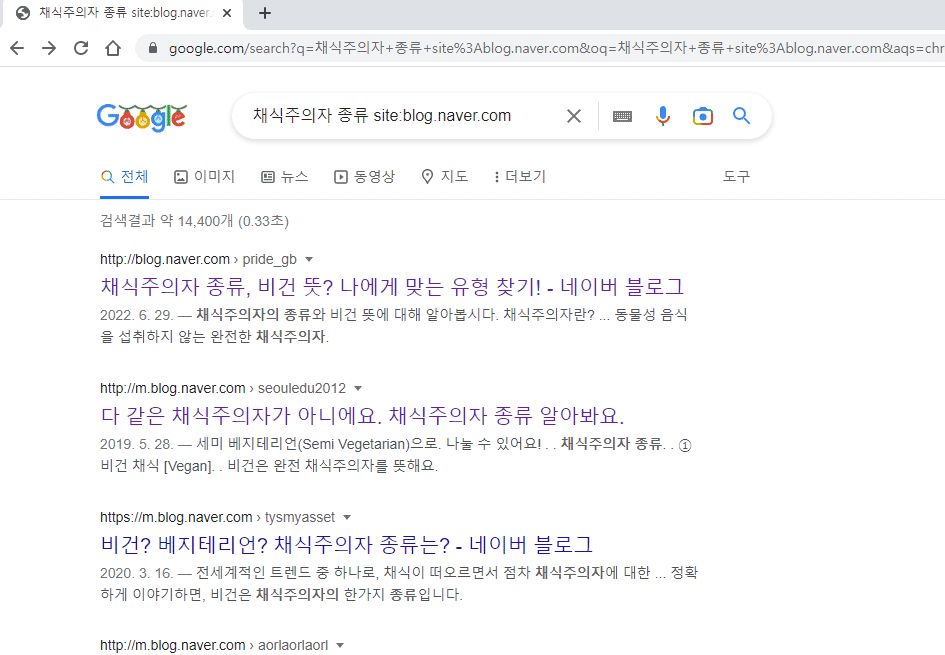Image resolution: width=945 pixels, height=655 pixels.
Task: Expand the dropdown arrow next to seouledu2012
Action: (x=358, y=388)
